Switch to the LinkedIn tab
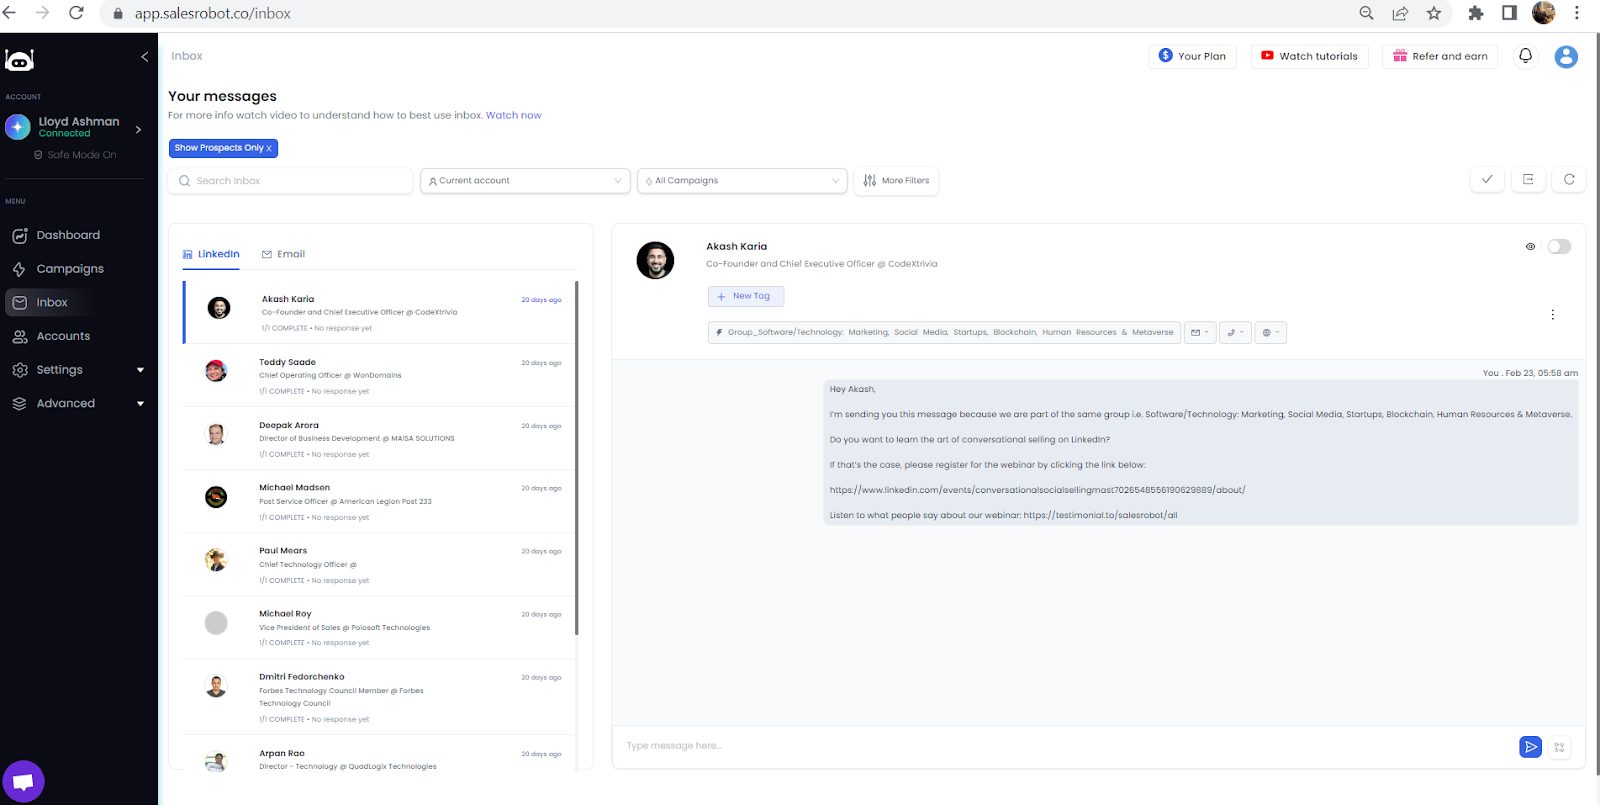Viewport: 1600px width, 805px height. 211,254
